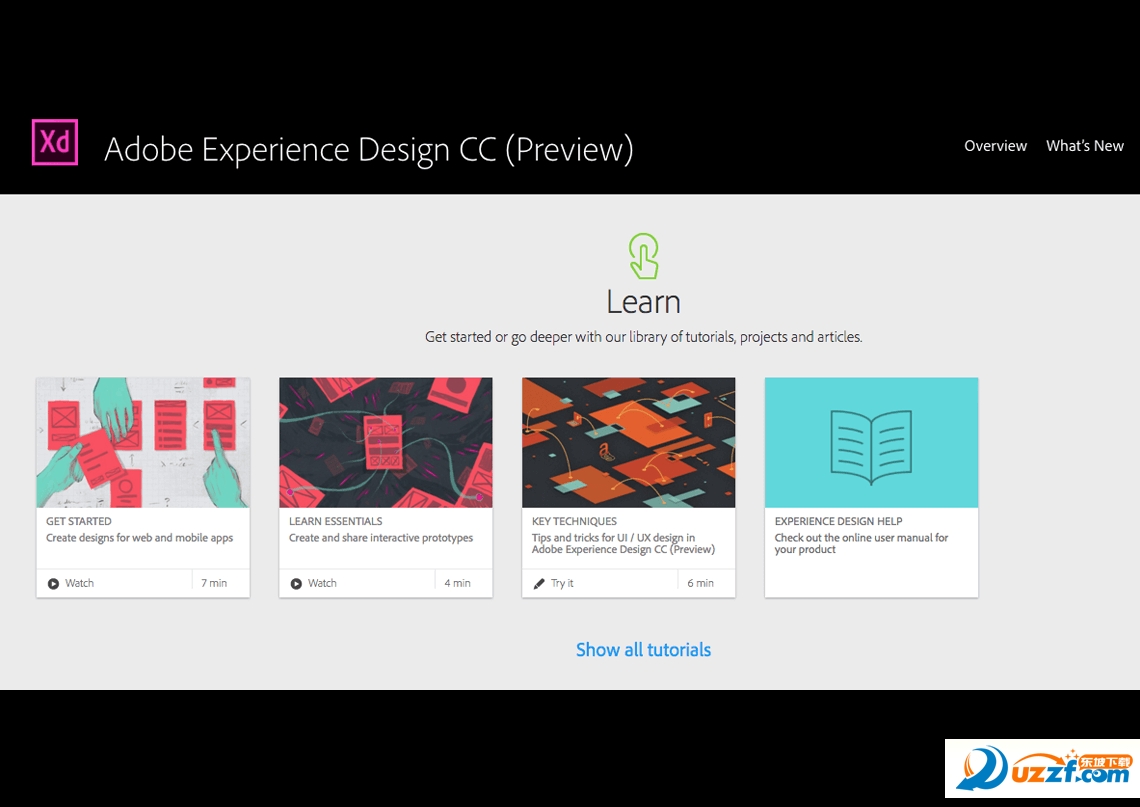The width and height of the screenshot is (1140, 807).
Task: Click Watch on the Learn Essentials card
Action: click(x=322, y=583)
